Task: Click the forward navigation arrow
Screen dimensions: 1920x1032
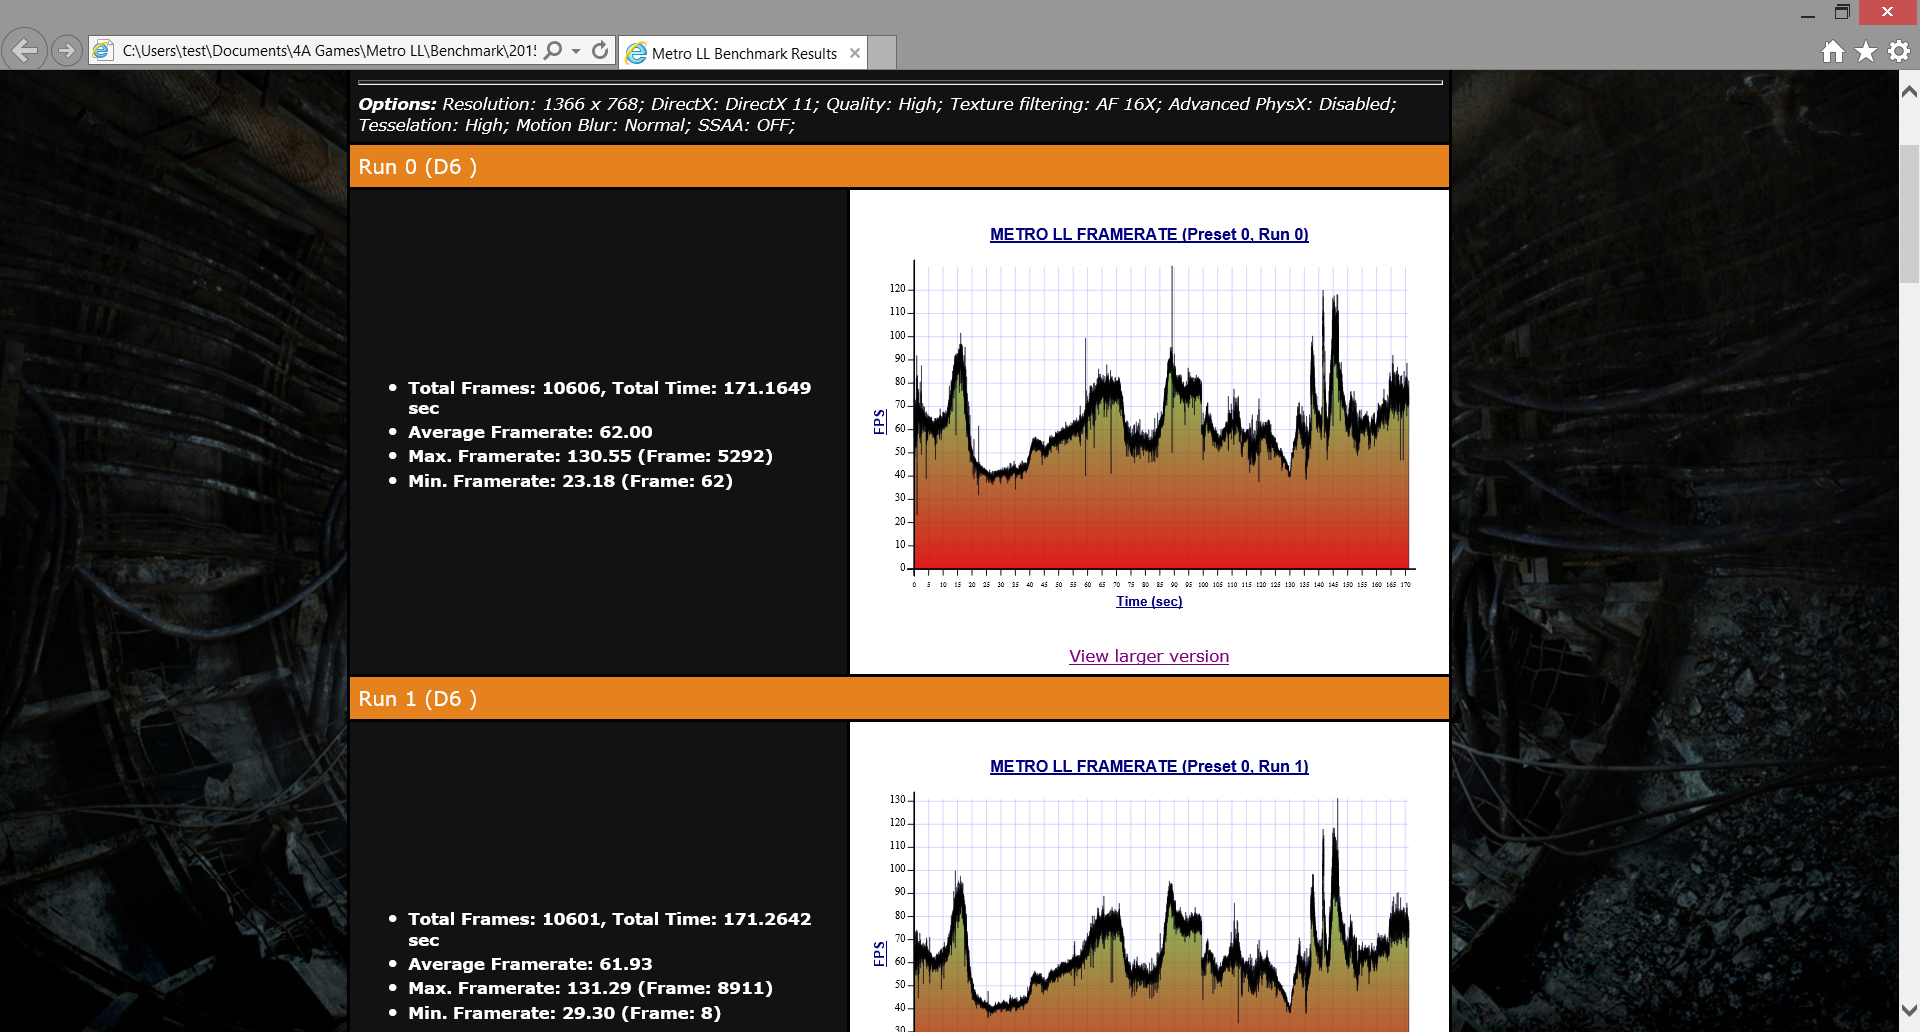Action: (x=67, y=50)
